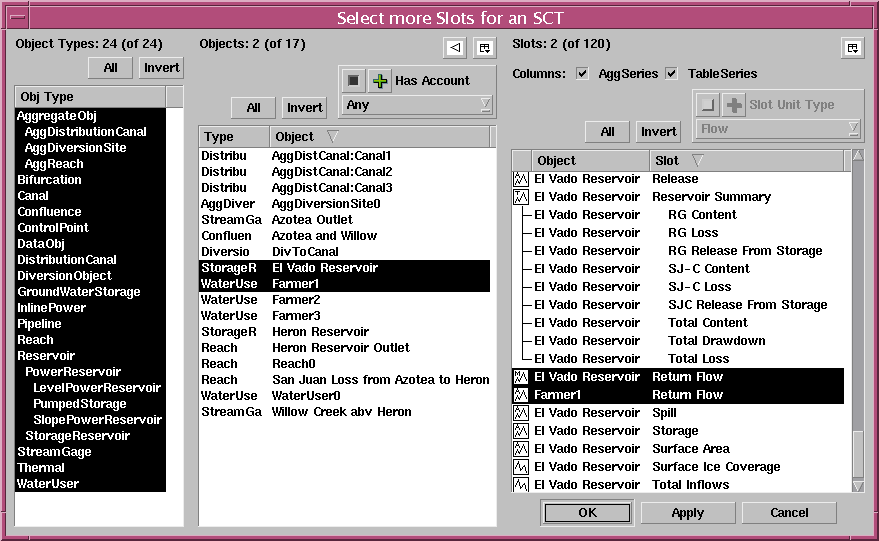Open the Has Account 'Any' dropdown
The width and height of the screenshot is (879, 541).
[x=418, y=105]
